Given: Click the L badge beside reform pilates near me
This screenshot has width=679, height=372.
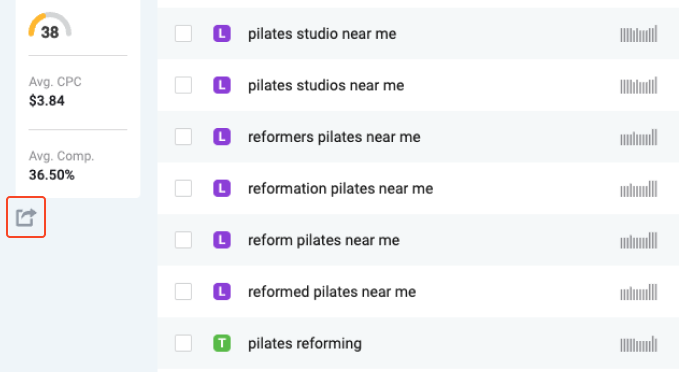Looking at the screenshot, I should click(x=222, y=240).
